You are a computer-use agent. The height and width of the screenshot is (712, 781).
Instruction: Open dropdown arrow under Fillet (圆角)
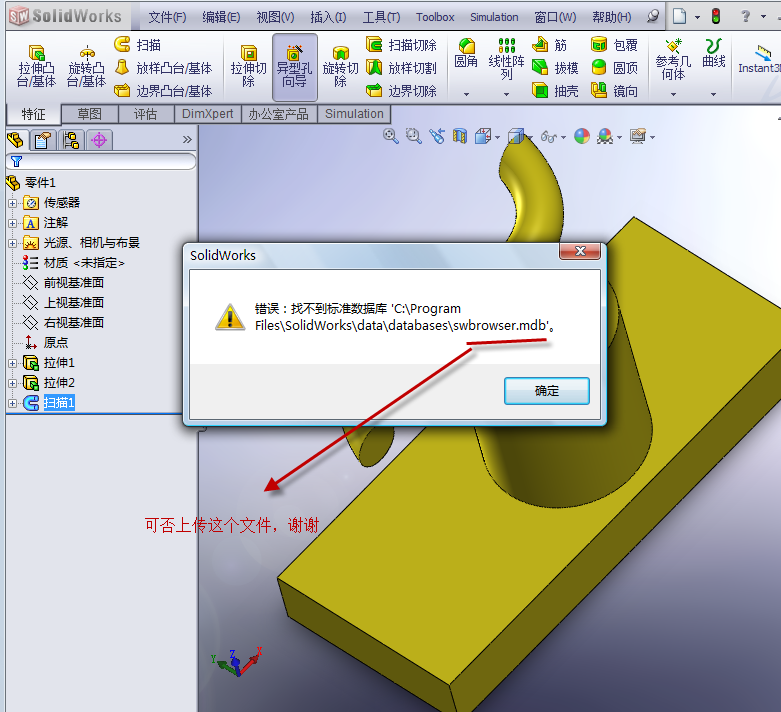click(466, 94)
